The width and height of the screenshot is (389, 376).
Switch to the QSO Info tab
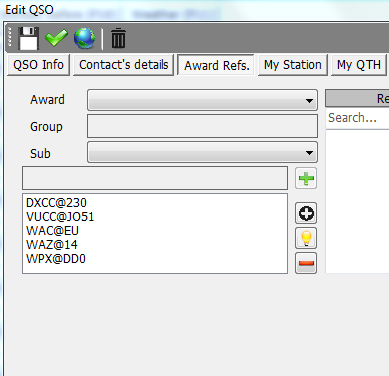coord(38,65)
